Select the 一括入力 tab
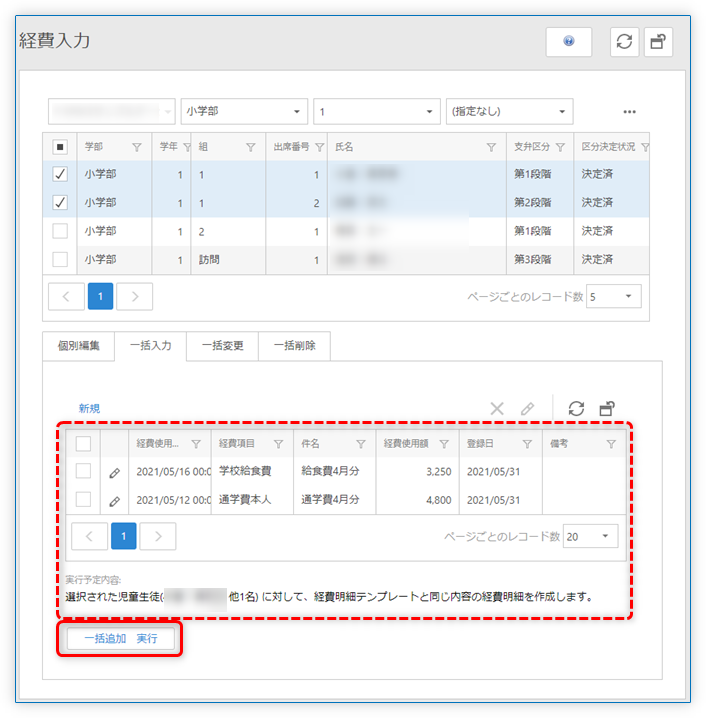The height and width of the screenshot is (718, 706). coord(151,346)
